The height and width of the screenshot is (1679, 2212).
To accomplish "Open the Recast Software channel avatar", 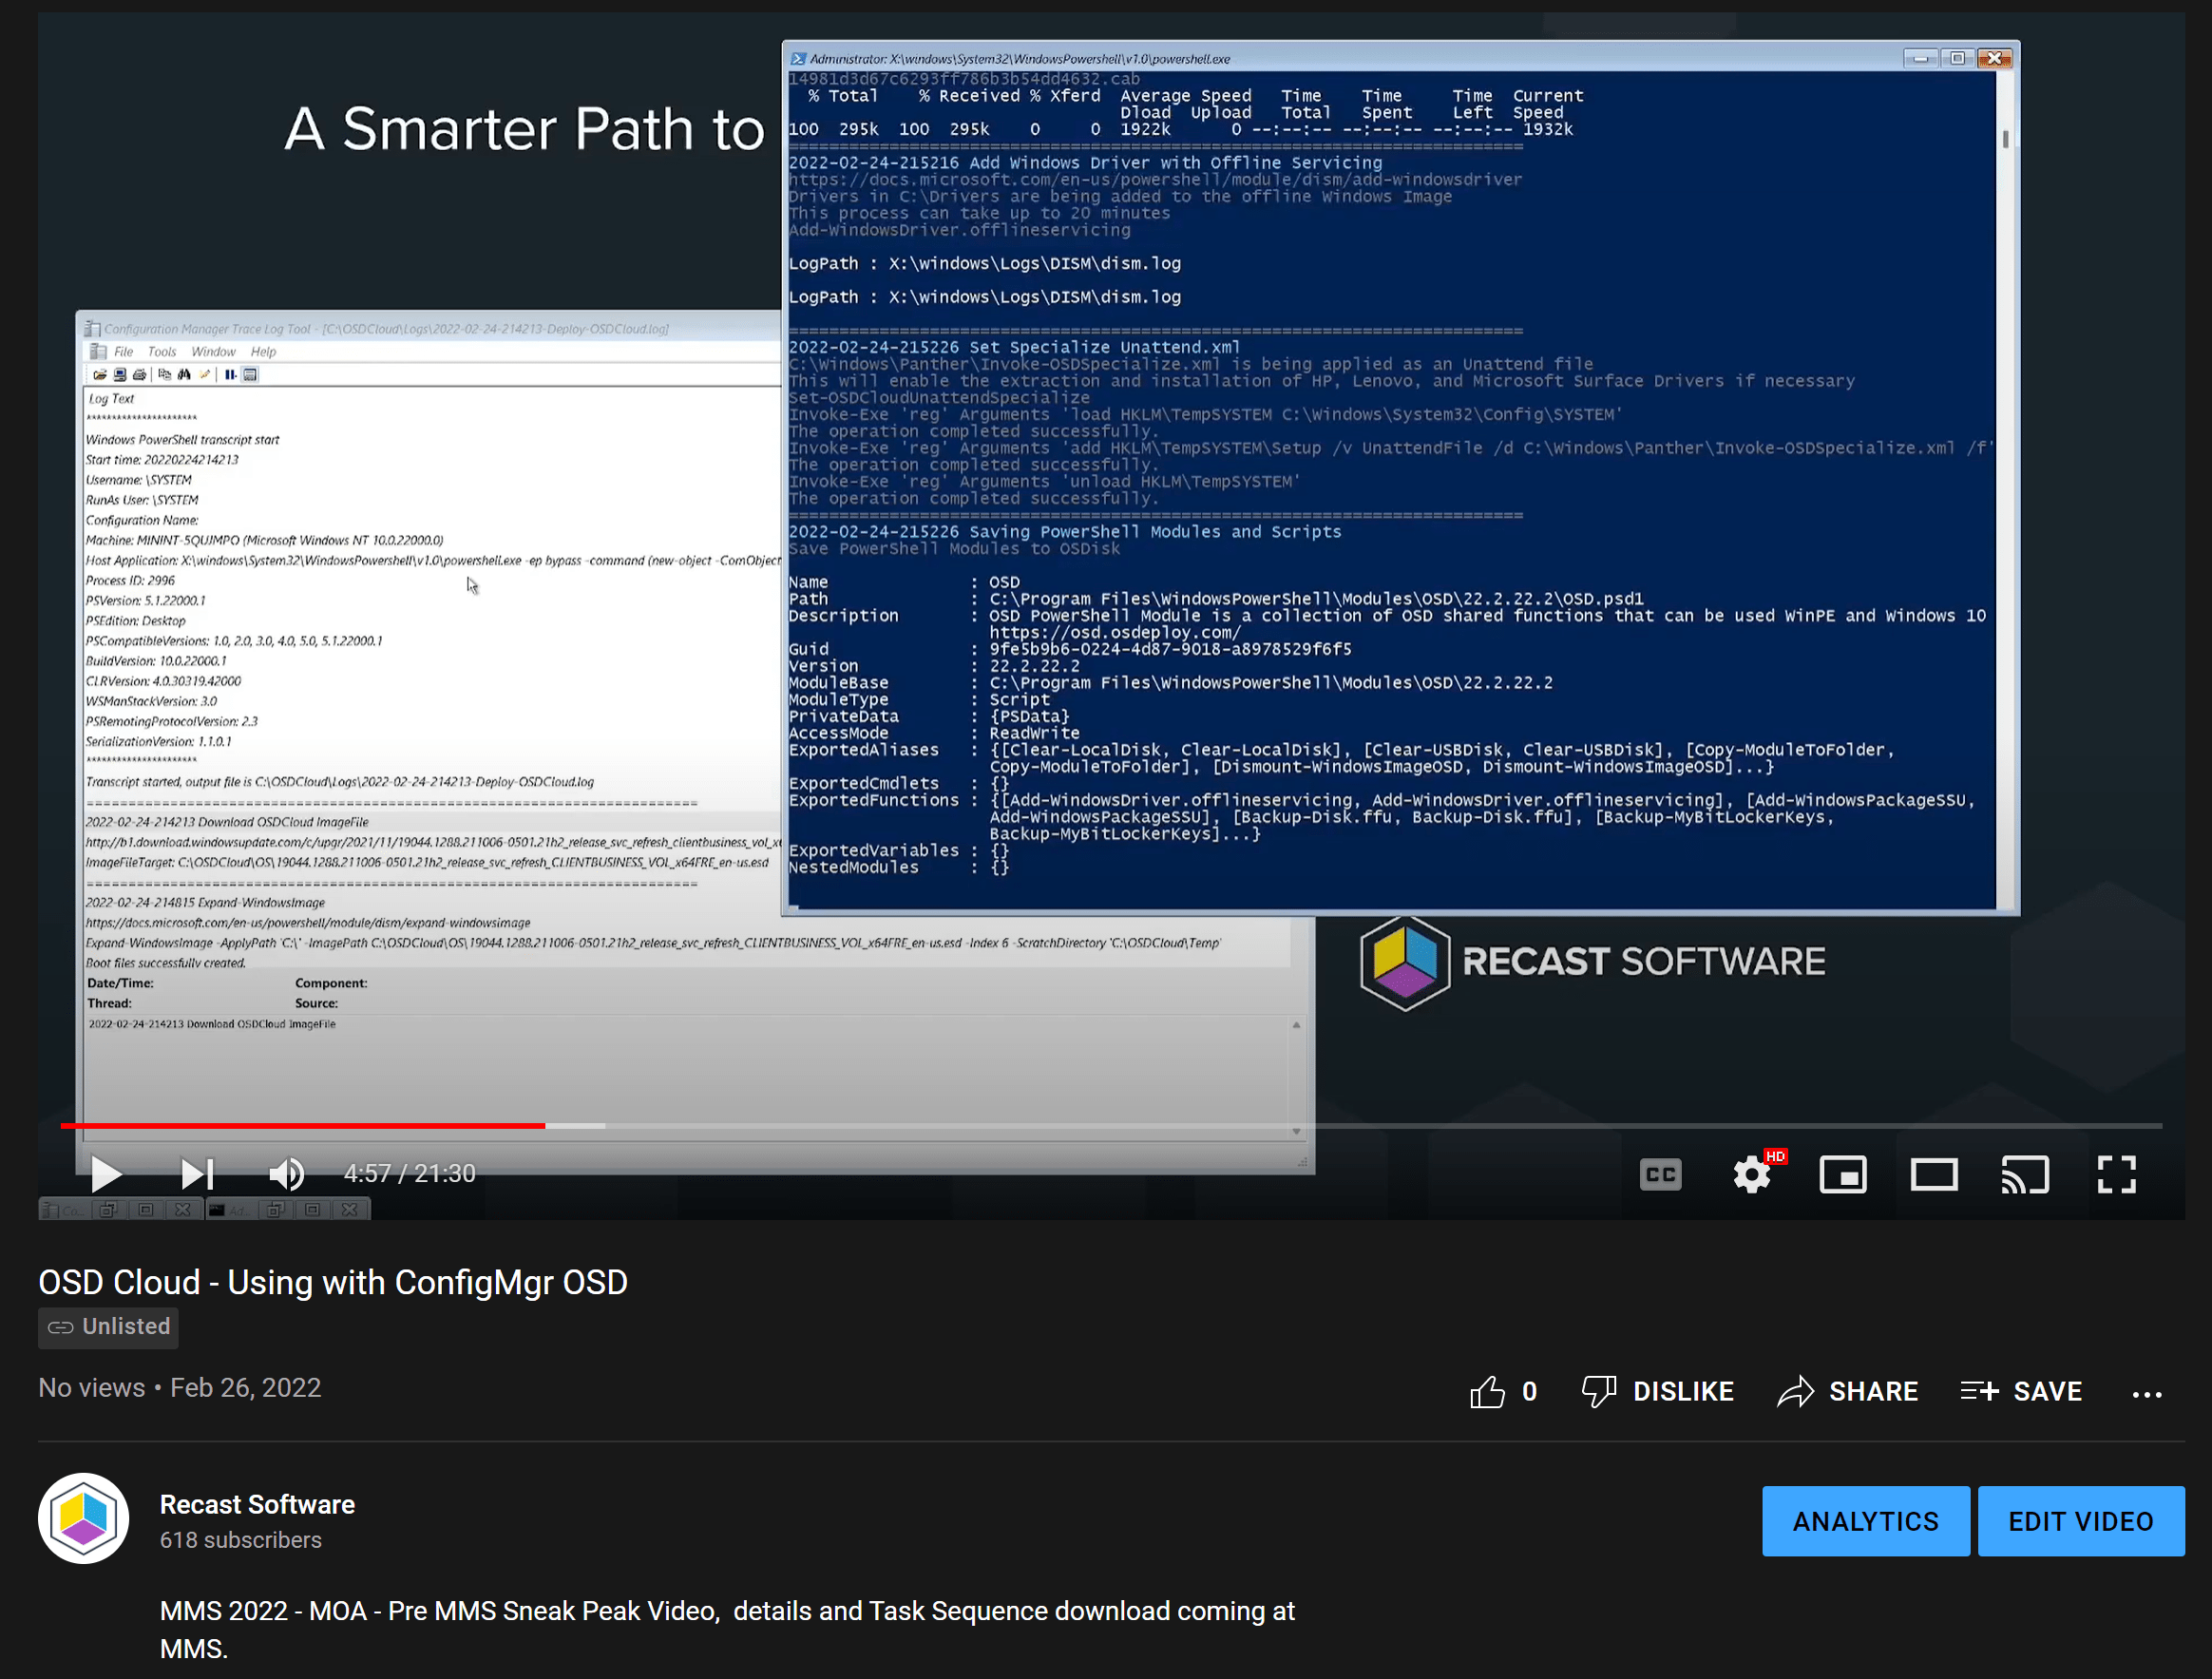I will pyautogui.click(x=84, y=1518).
